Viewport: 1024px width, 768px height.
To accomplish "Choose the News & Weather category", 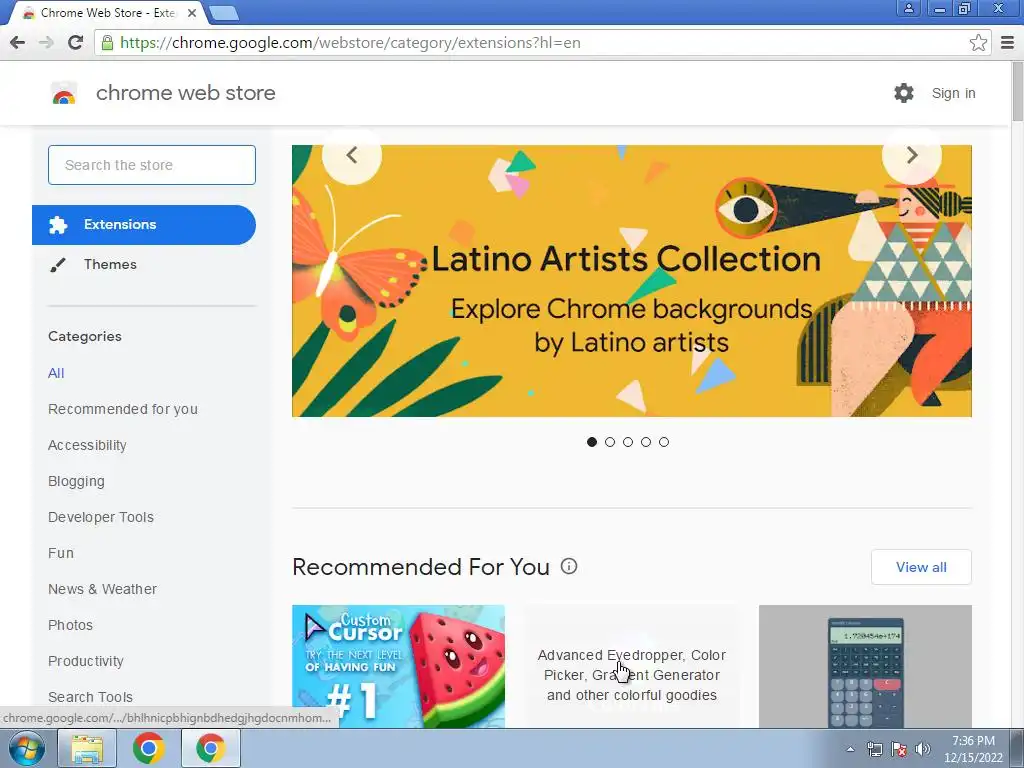I will (103, 589).
